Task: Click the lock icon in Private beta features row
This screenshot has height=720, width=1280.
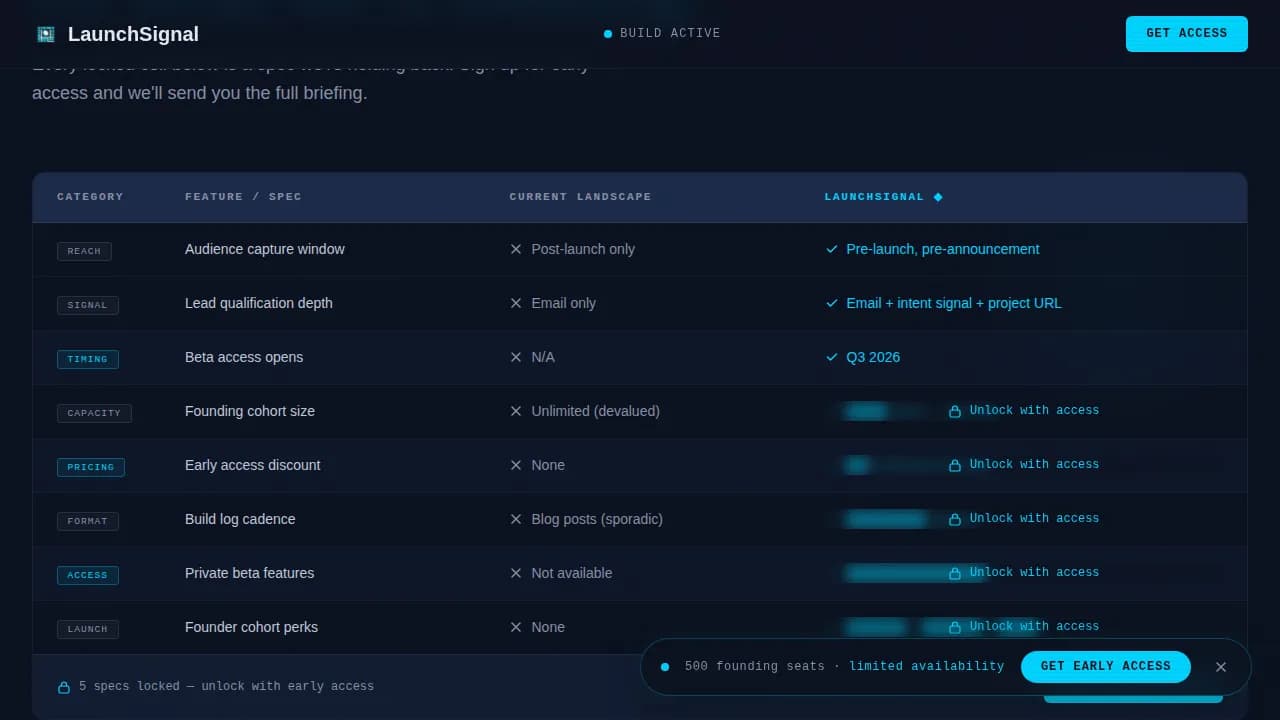Action: click(955, 573)
